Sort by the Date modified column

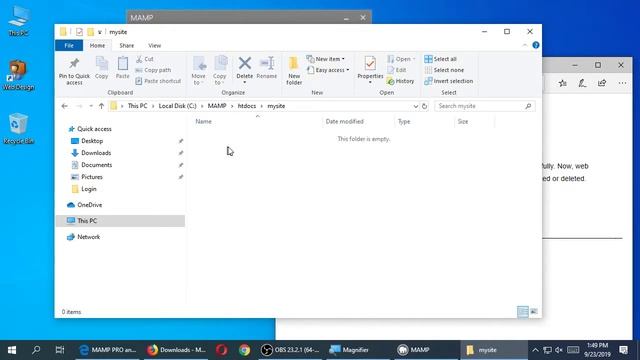click(x=344, y=122)
